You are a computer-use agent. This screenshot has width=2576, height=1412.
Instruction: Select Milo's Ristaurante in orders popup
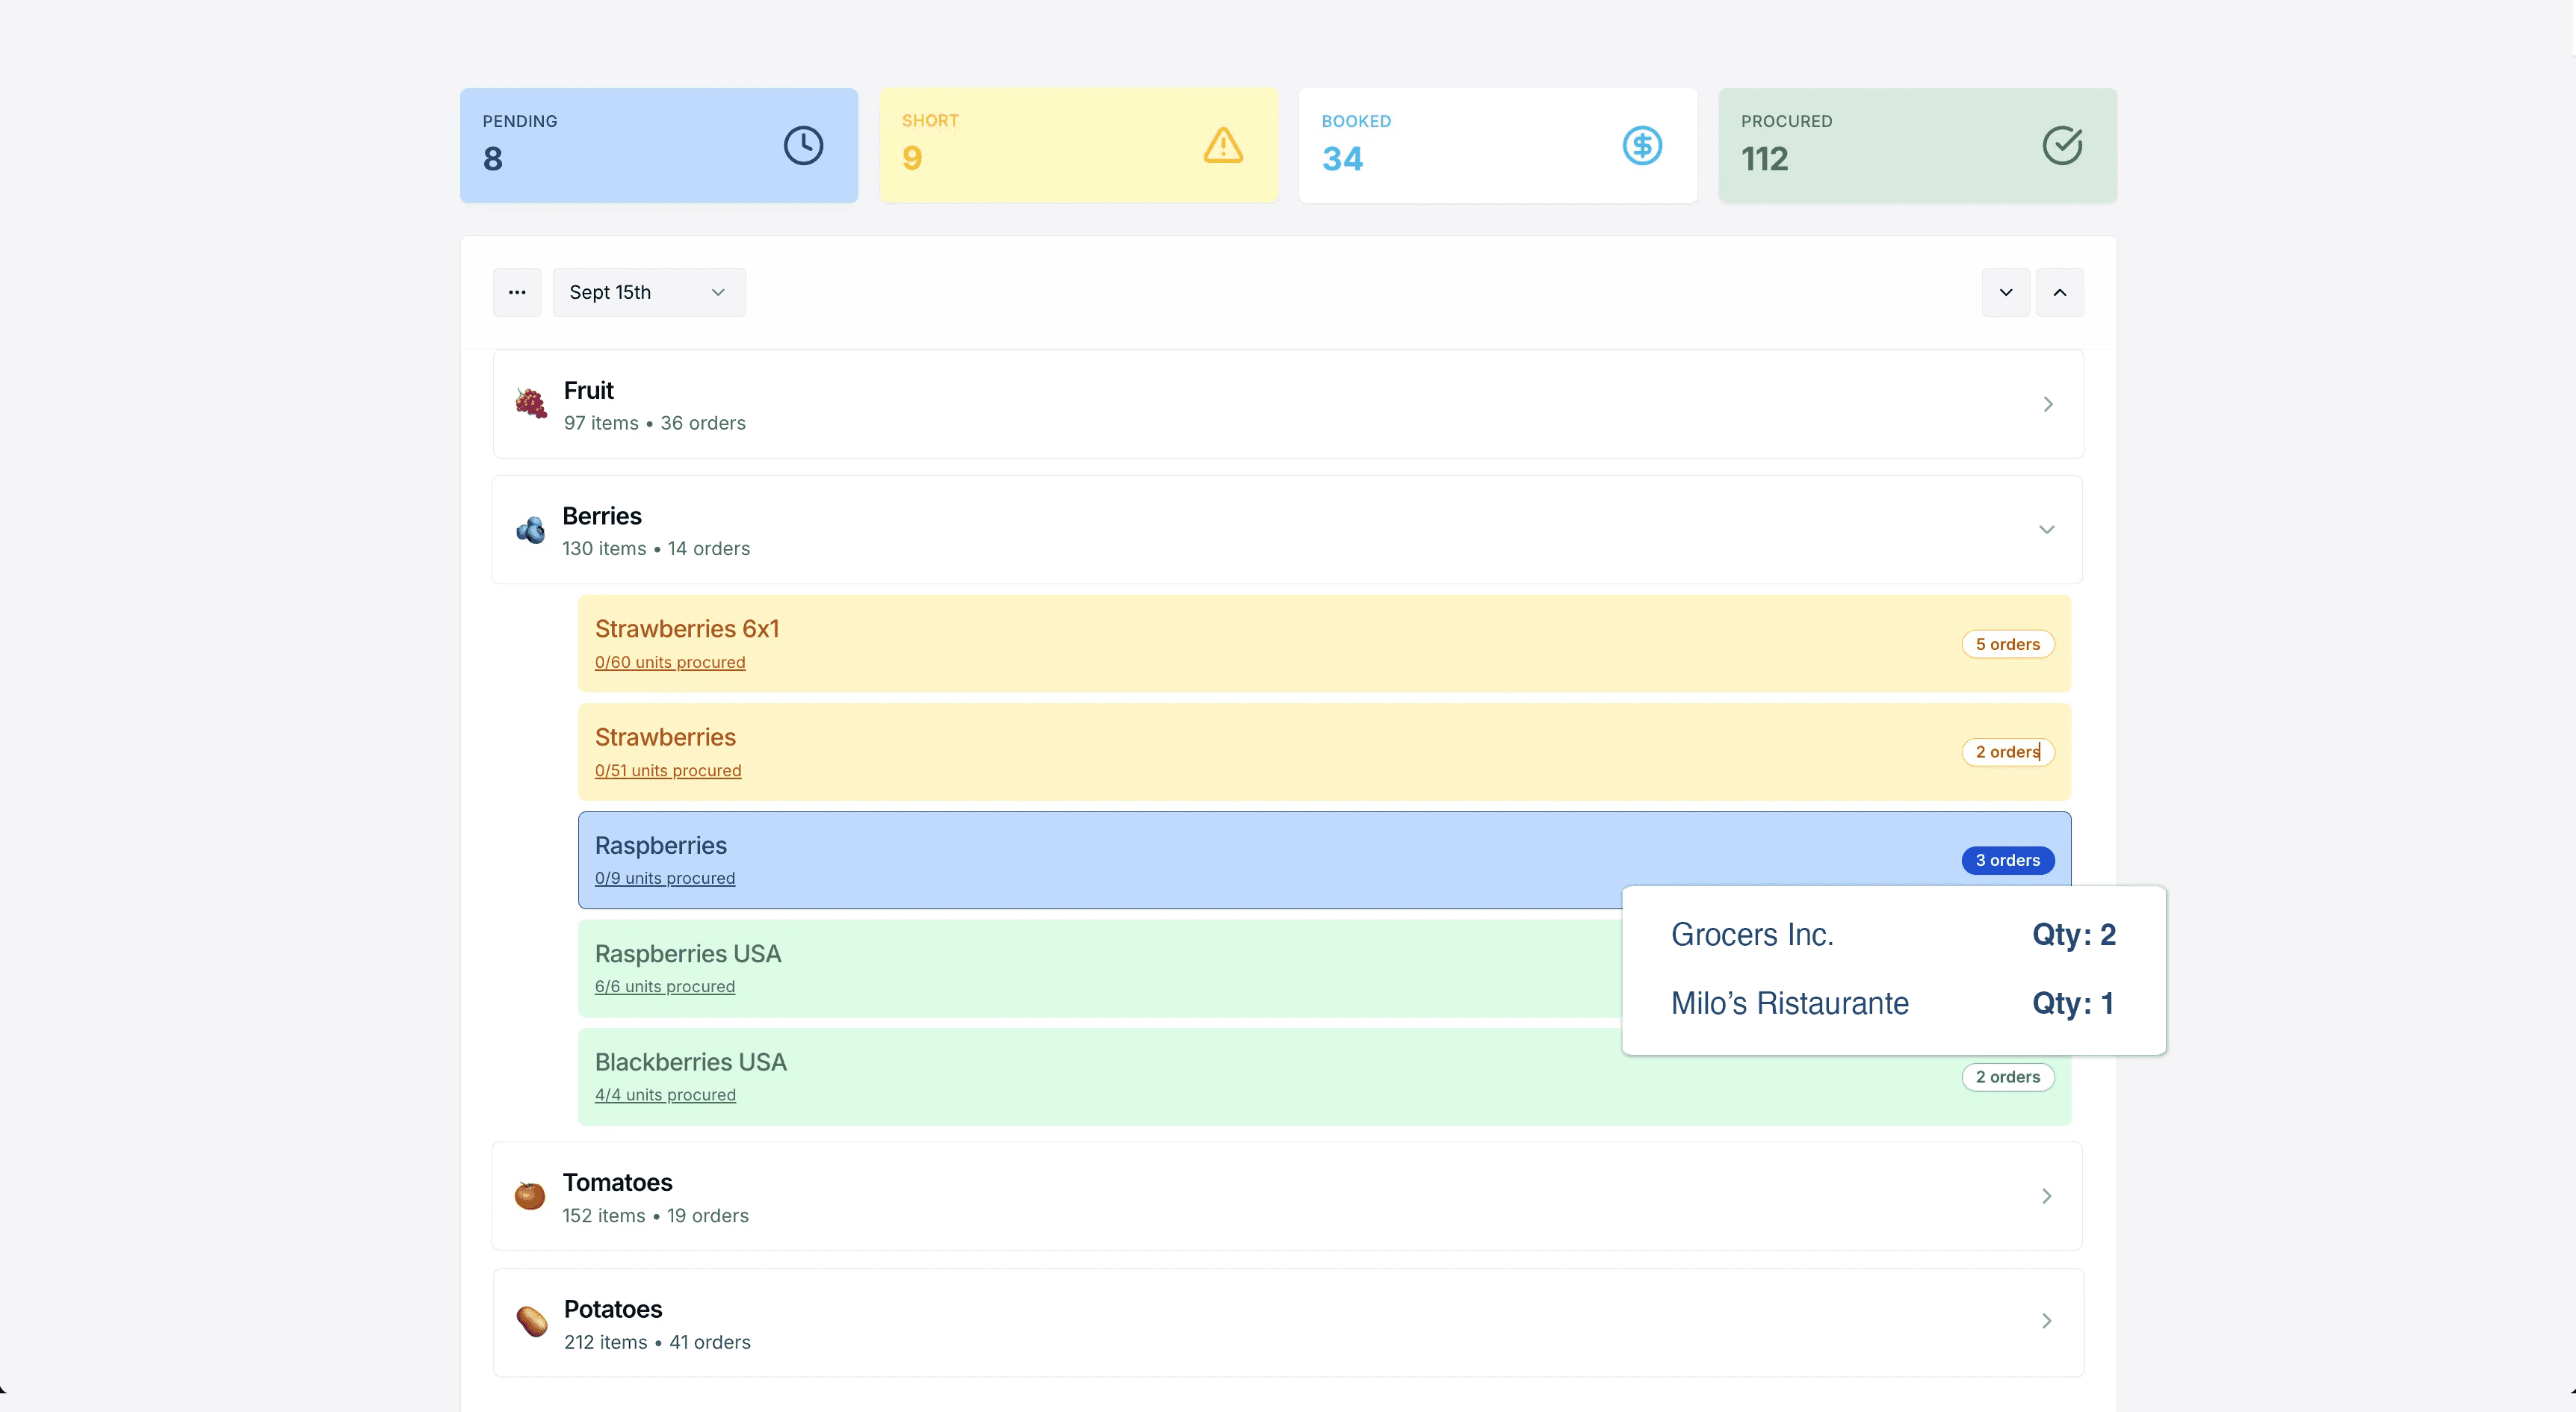[1790, 1004]
